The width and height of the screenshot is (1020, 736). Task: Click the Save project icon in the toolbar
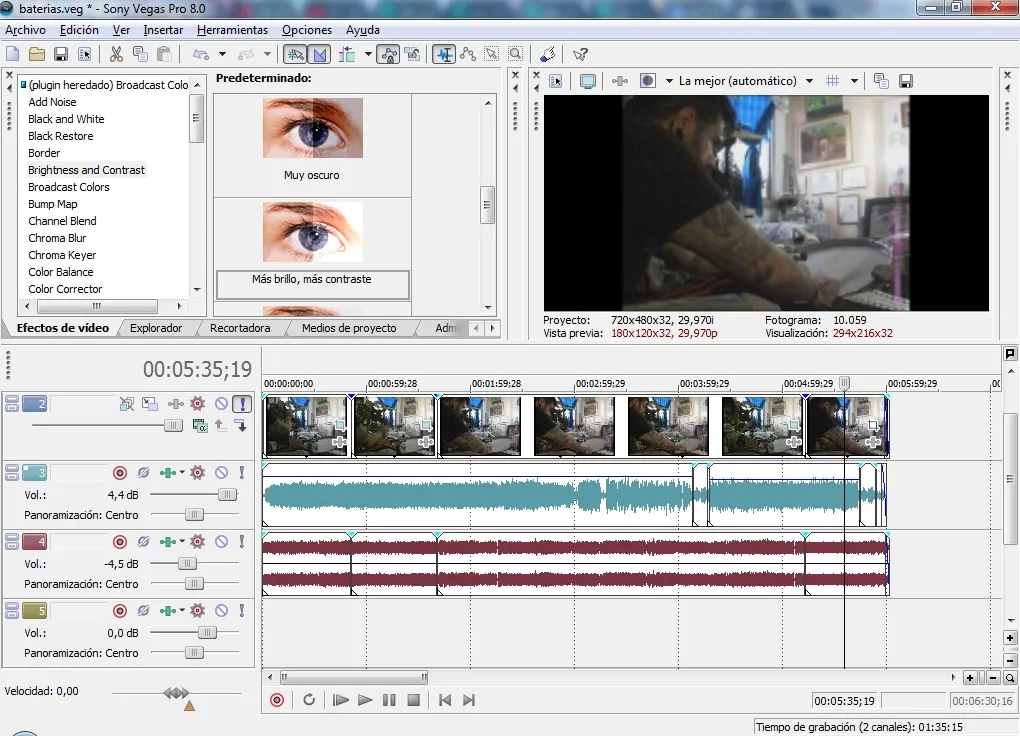pos(61,54)
